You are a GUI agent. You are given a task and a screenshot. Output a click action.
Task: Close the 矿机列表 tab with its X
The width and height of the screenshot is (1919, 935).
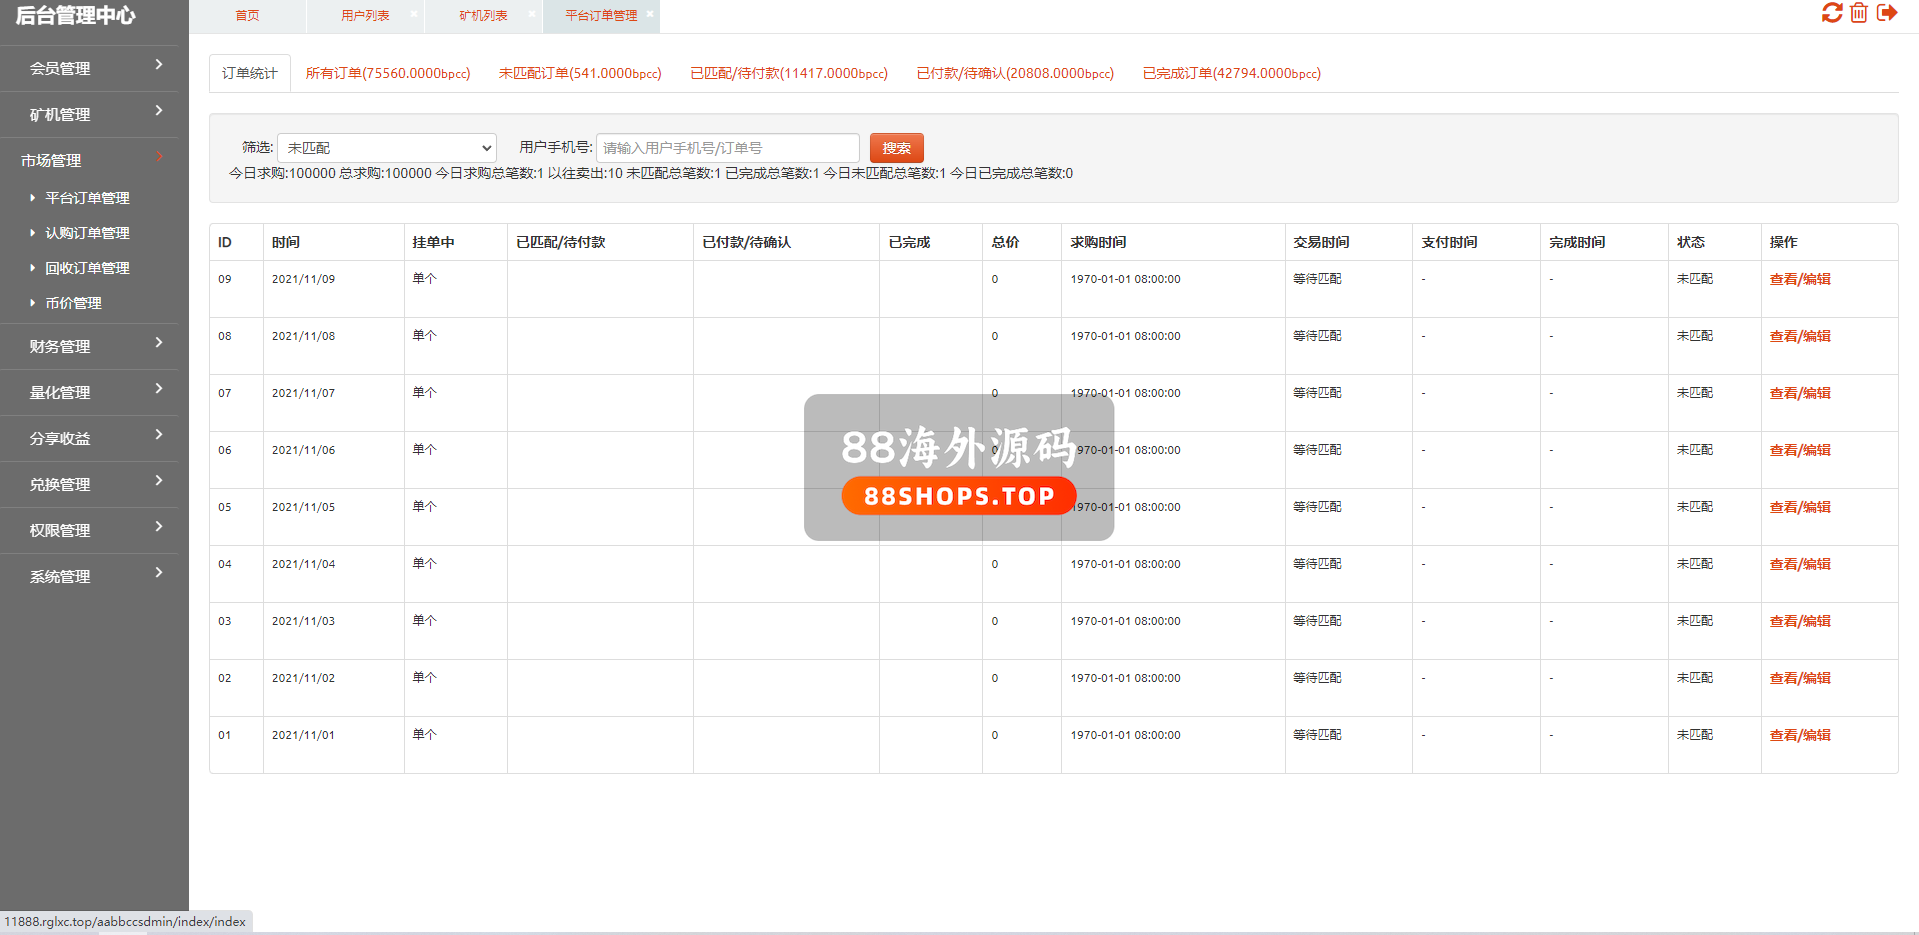tap(532, 14)
